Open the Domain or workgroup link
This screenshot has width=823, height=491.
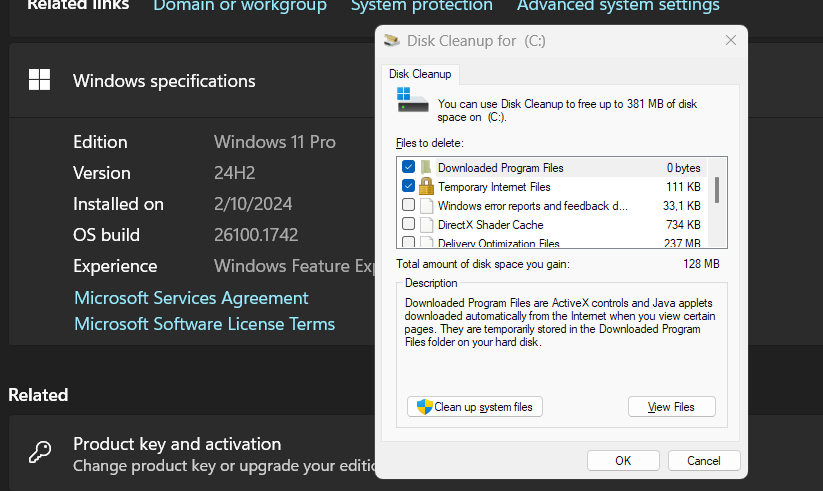(x=240, y=6)
